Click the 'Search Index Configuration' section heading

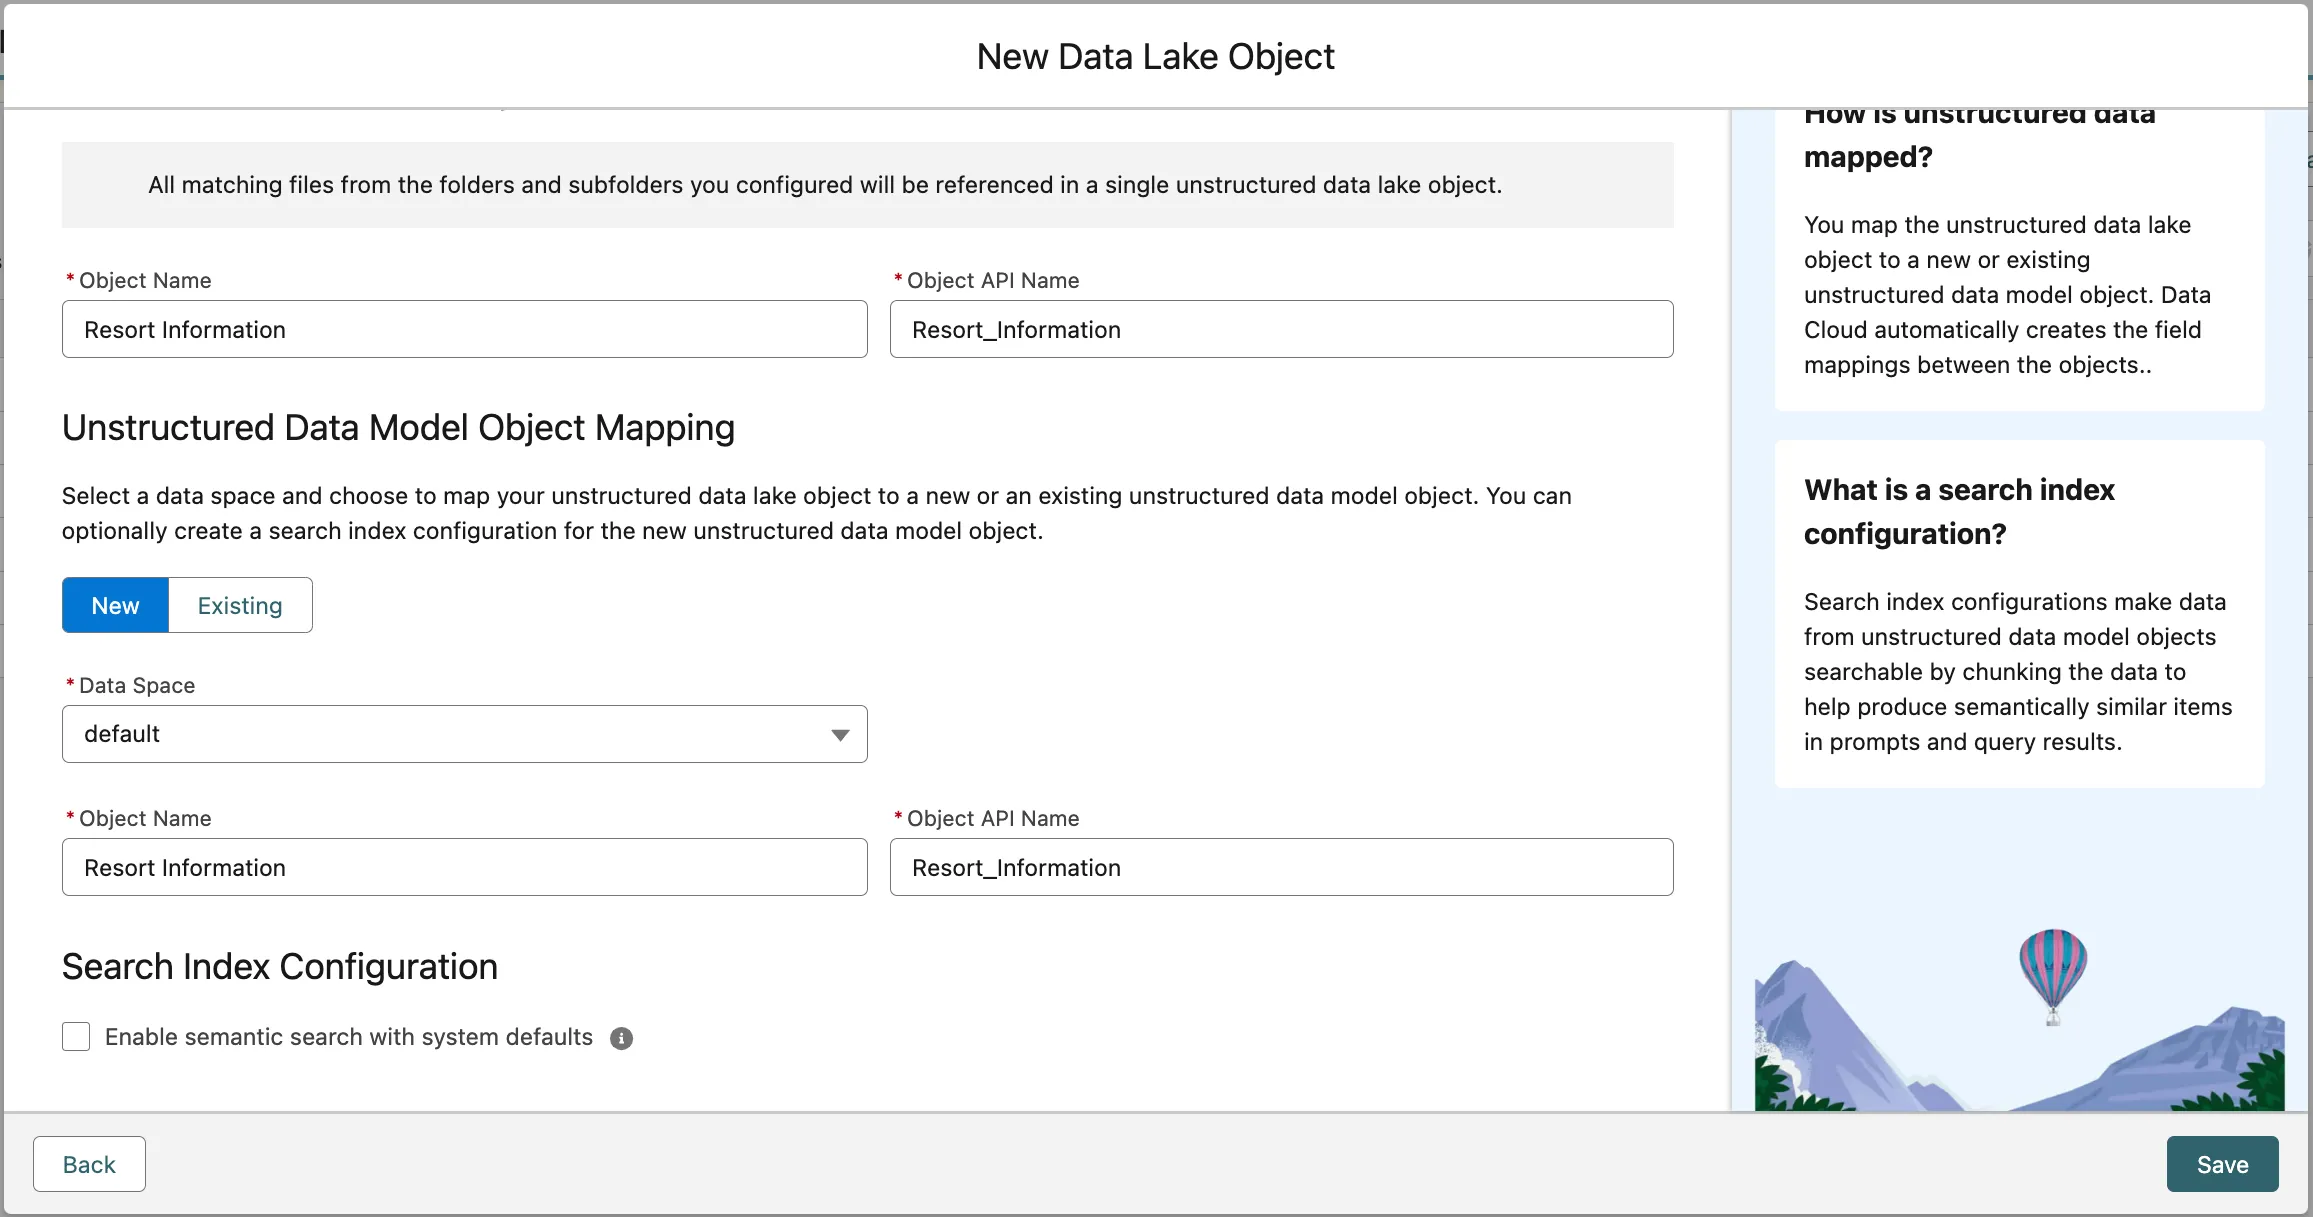point(279,967)
